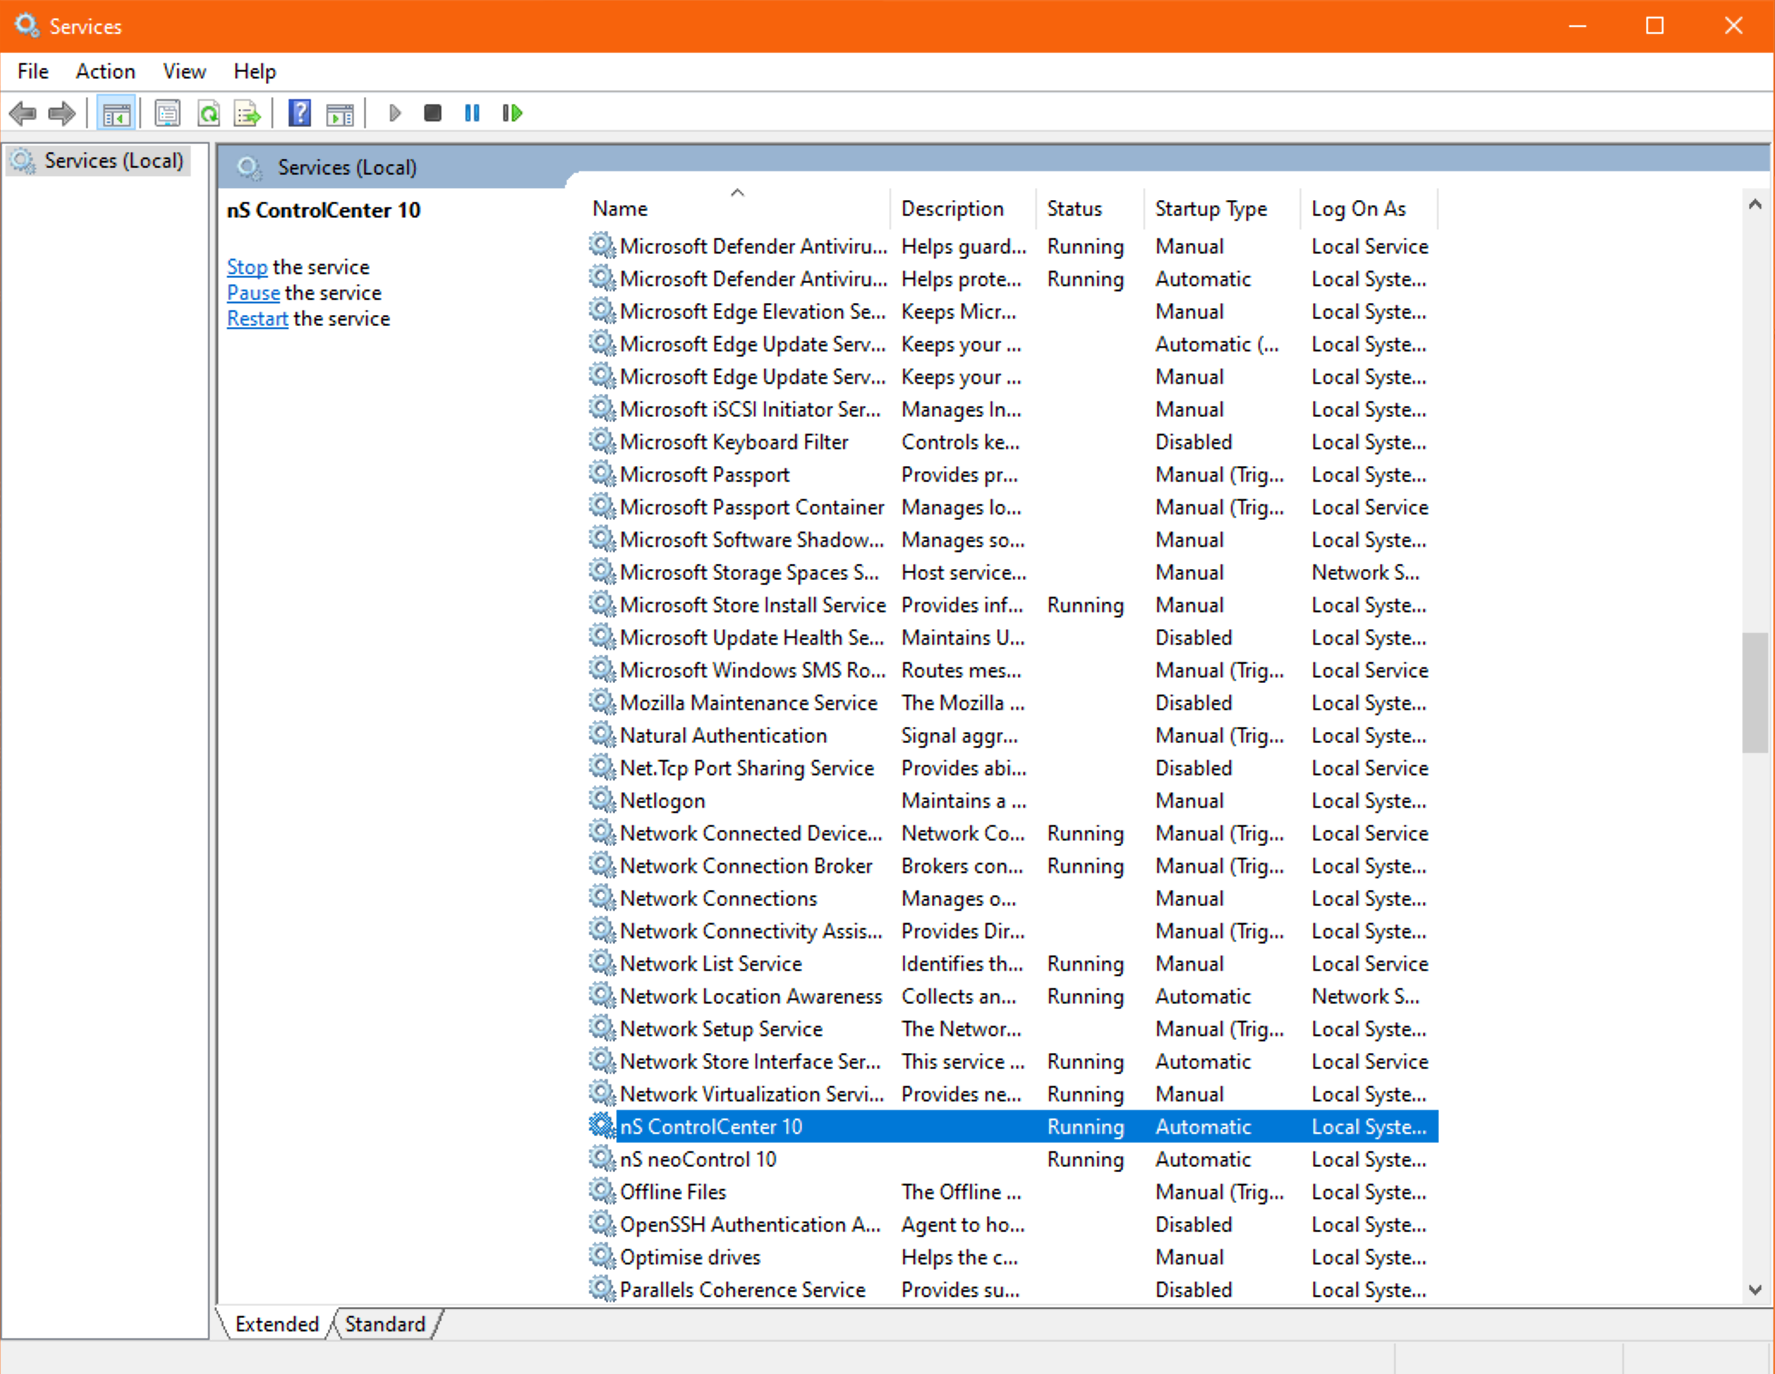Click the Start Service play icon

point(395,113)
